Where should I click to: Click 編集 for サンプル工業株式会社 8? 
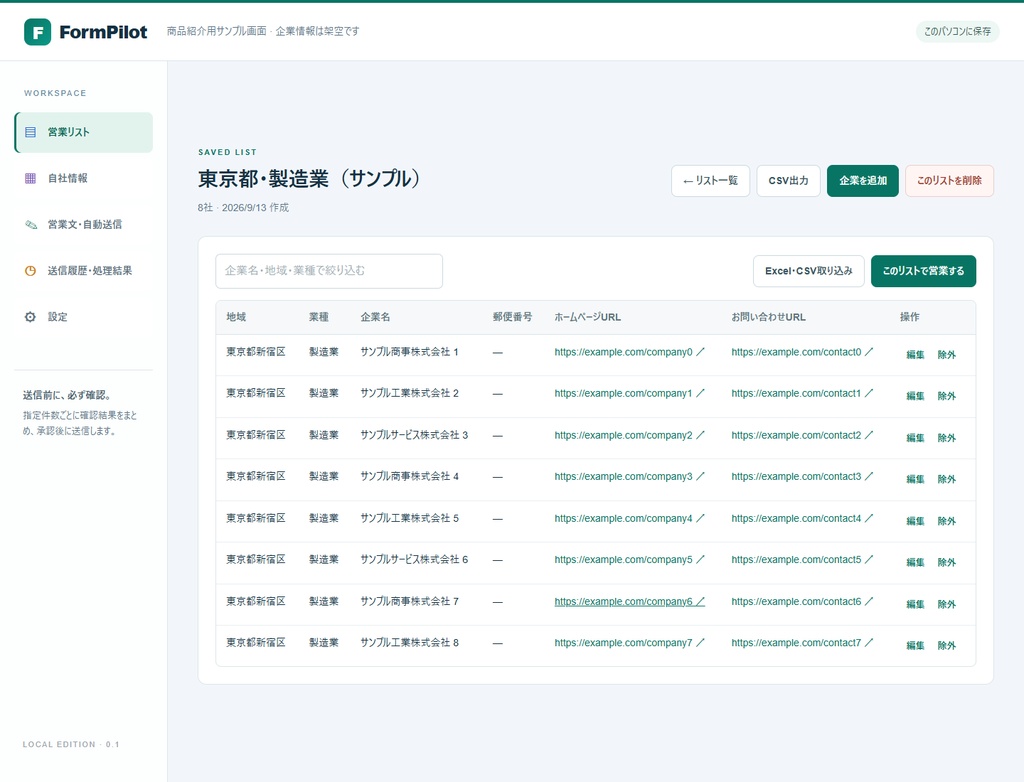pos(915,645)
